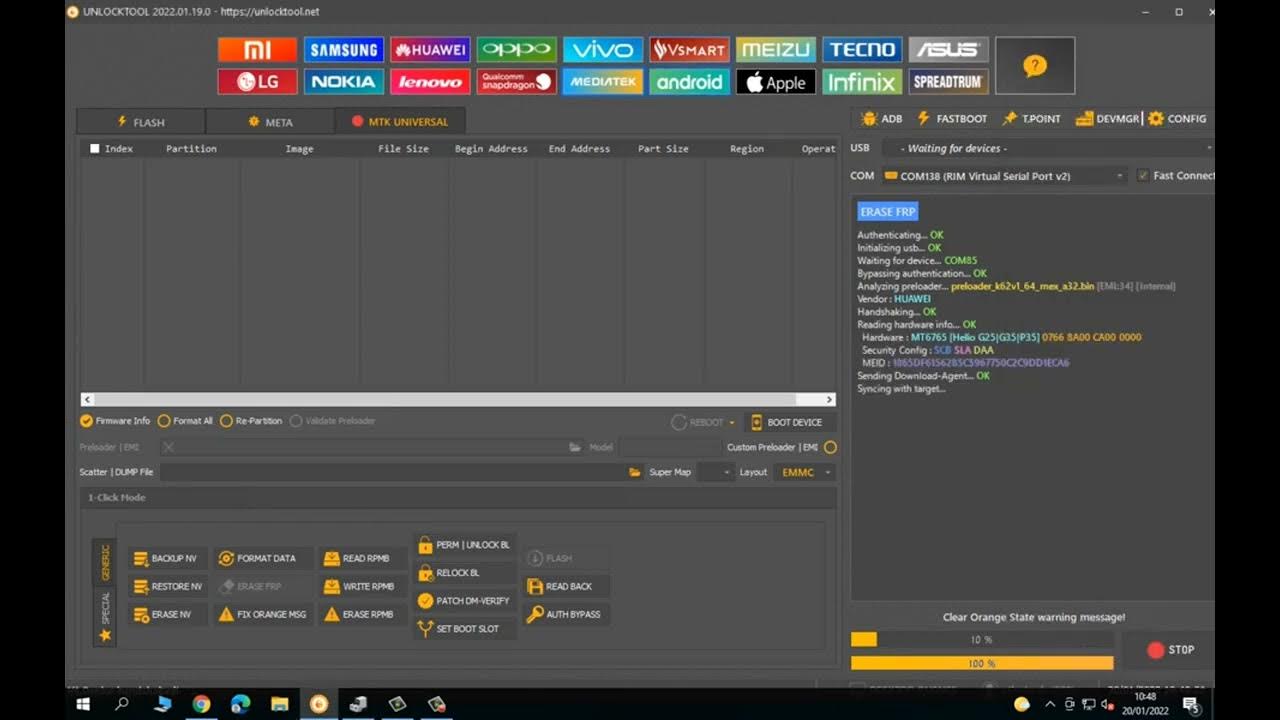Choose the Android logo tile
This screenshot has height=720, width=1280.
click(689, 82)
